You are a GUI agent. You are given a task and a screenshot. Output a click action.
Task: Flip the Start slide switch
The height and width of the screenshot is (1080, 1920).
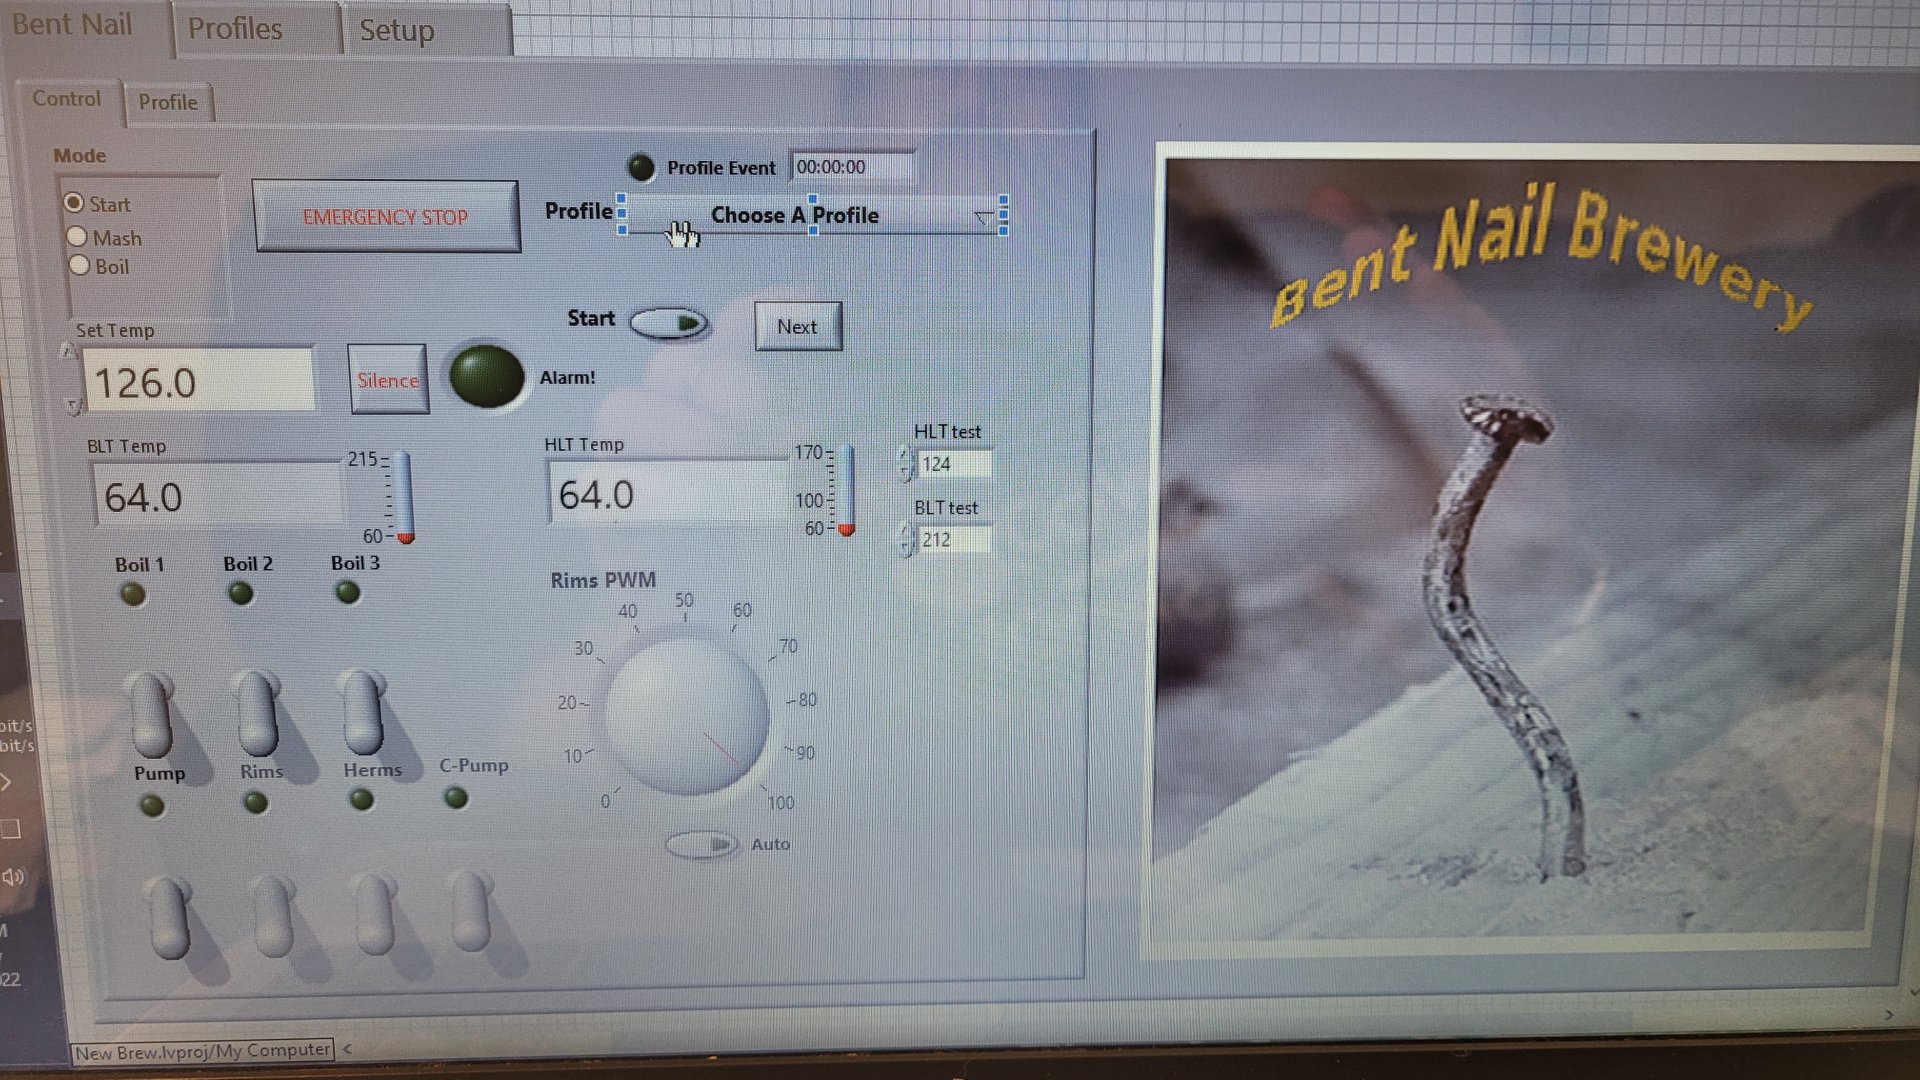[x=669, y=322]
